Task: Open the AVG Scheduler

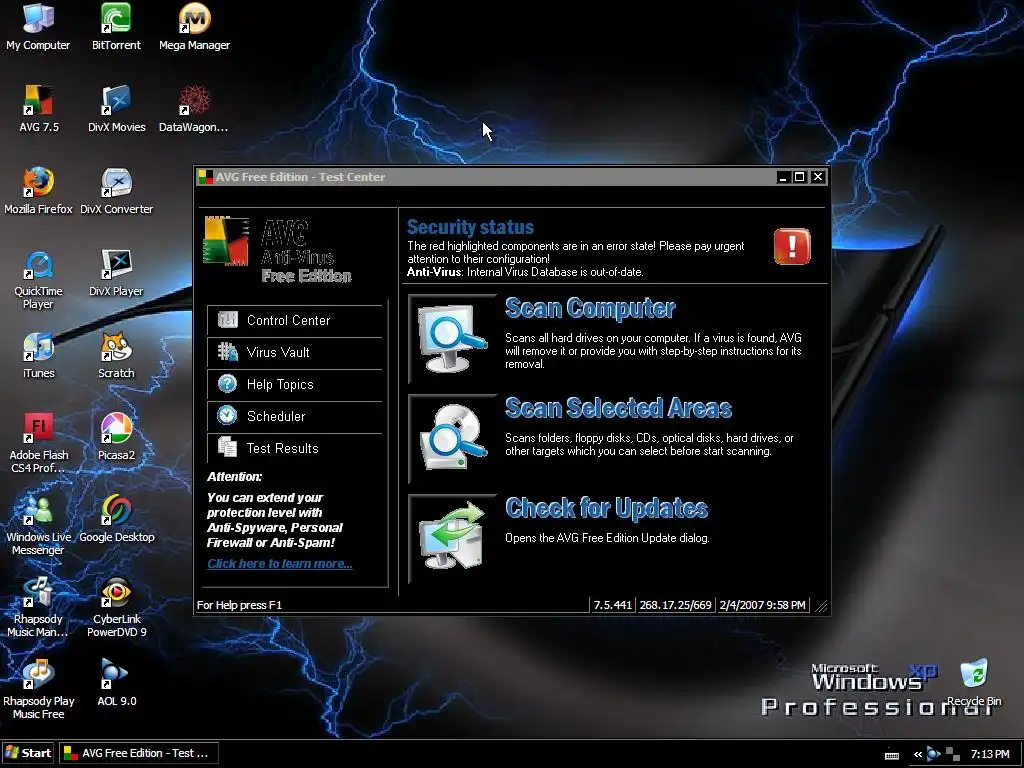Action: pyautogui.click(x=295, y=416)
